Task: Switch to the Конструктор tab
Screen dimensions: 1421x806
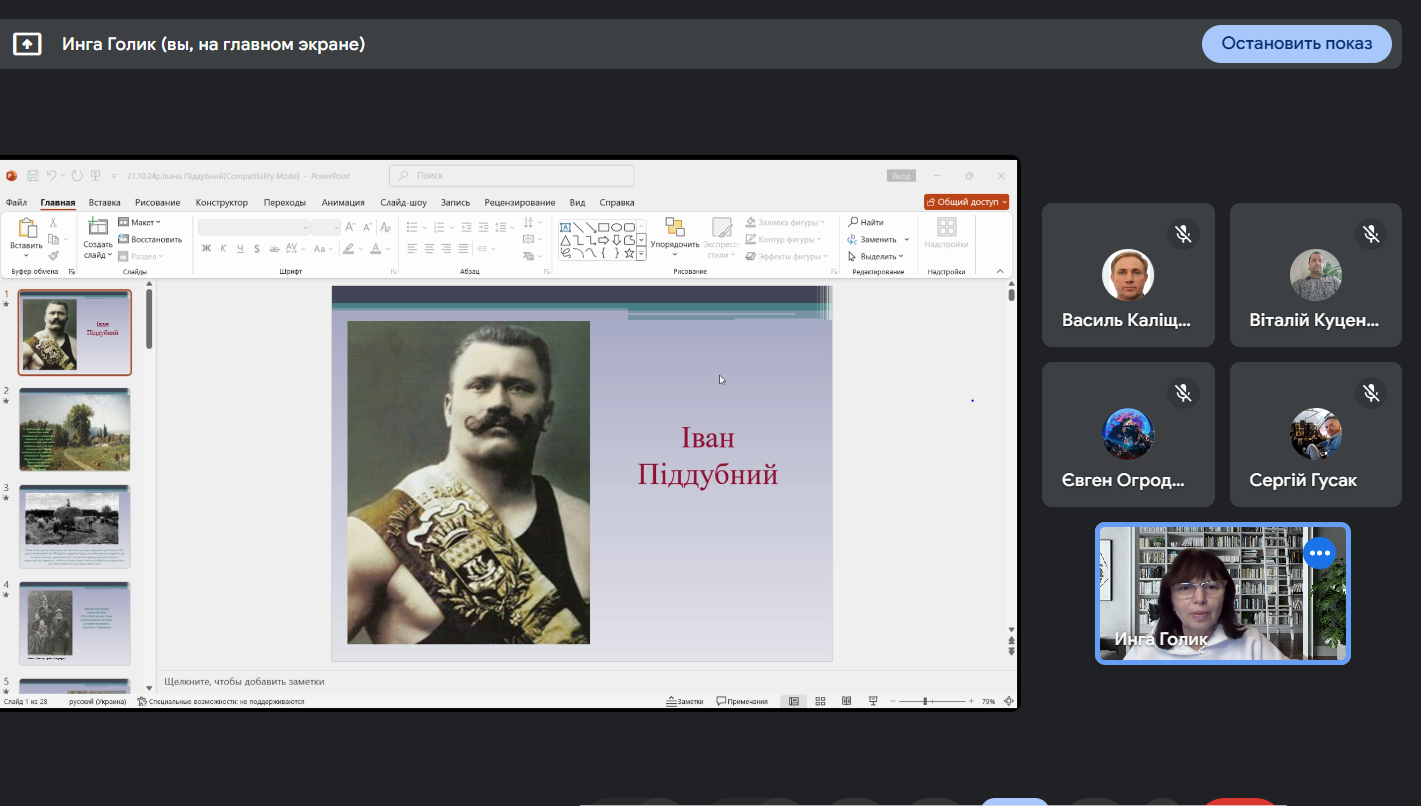Action: [x=222, y=203]
